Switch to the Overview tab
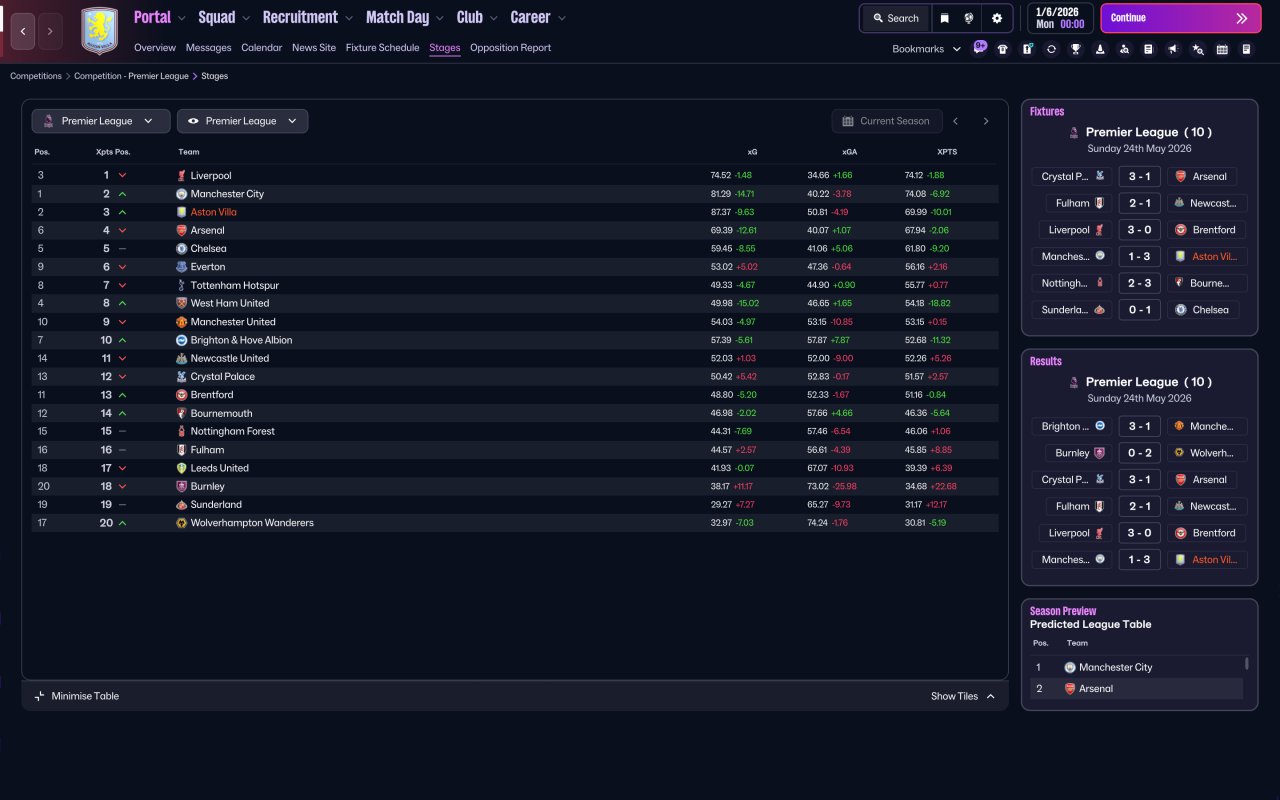 [155, 48]
